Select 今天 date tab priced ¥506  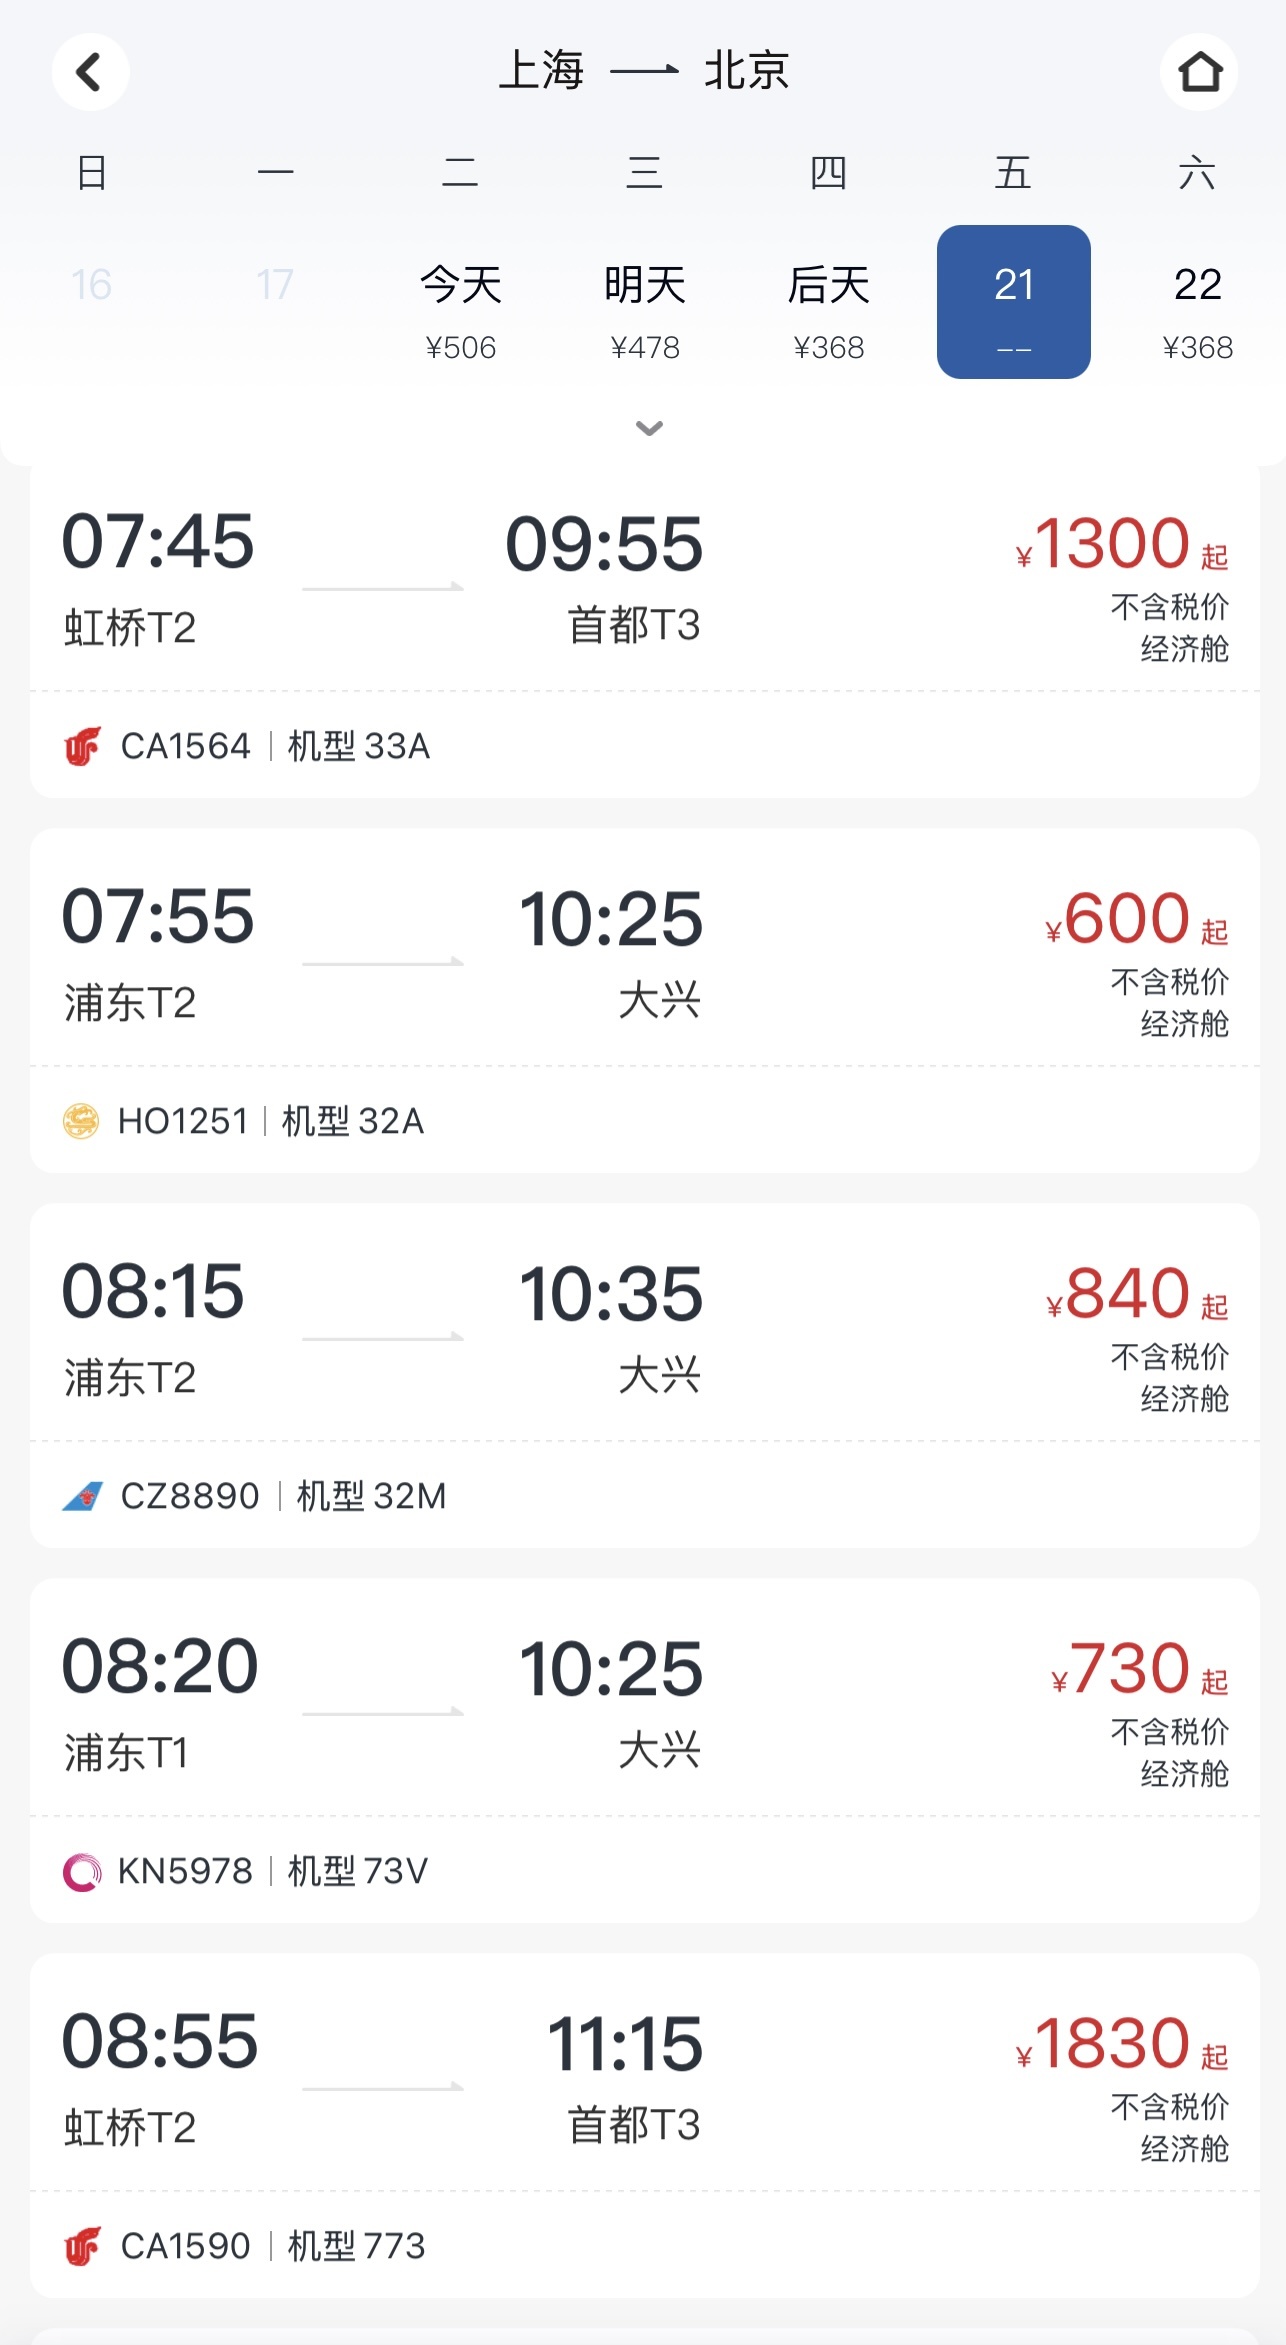[x=460, y=308]
